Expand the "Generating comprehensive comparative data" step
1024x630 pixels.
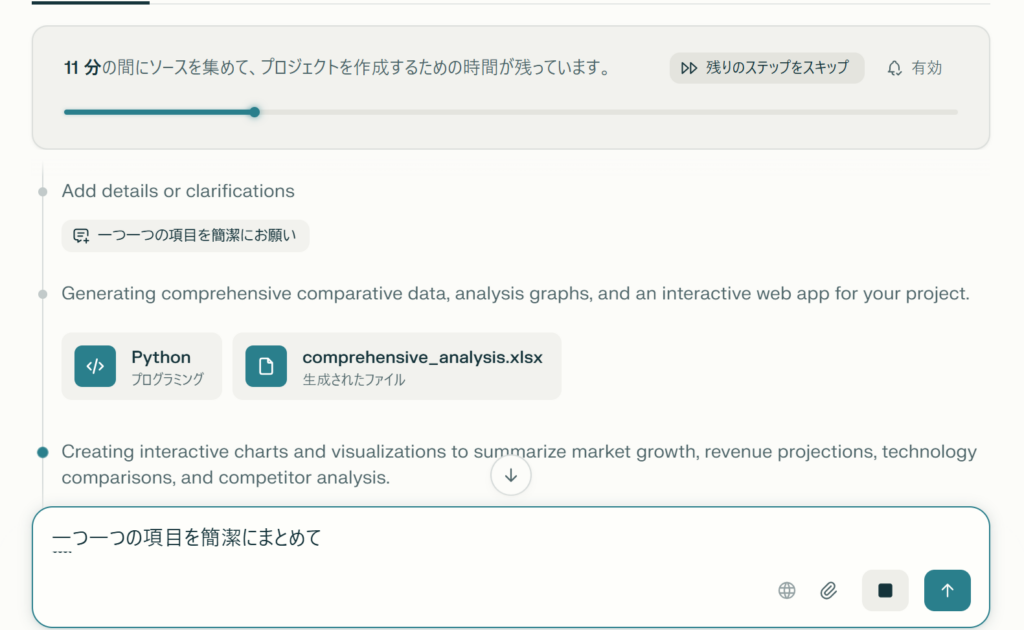515,294
